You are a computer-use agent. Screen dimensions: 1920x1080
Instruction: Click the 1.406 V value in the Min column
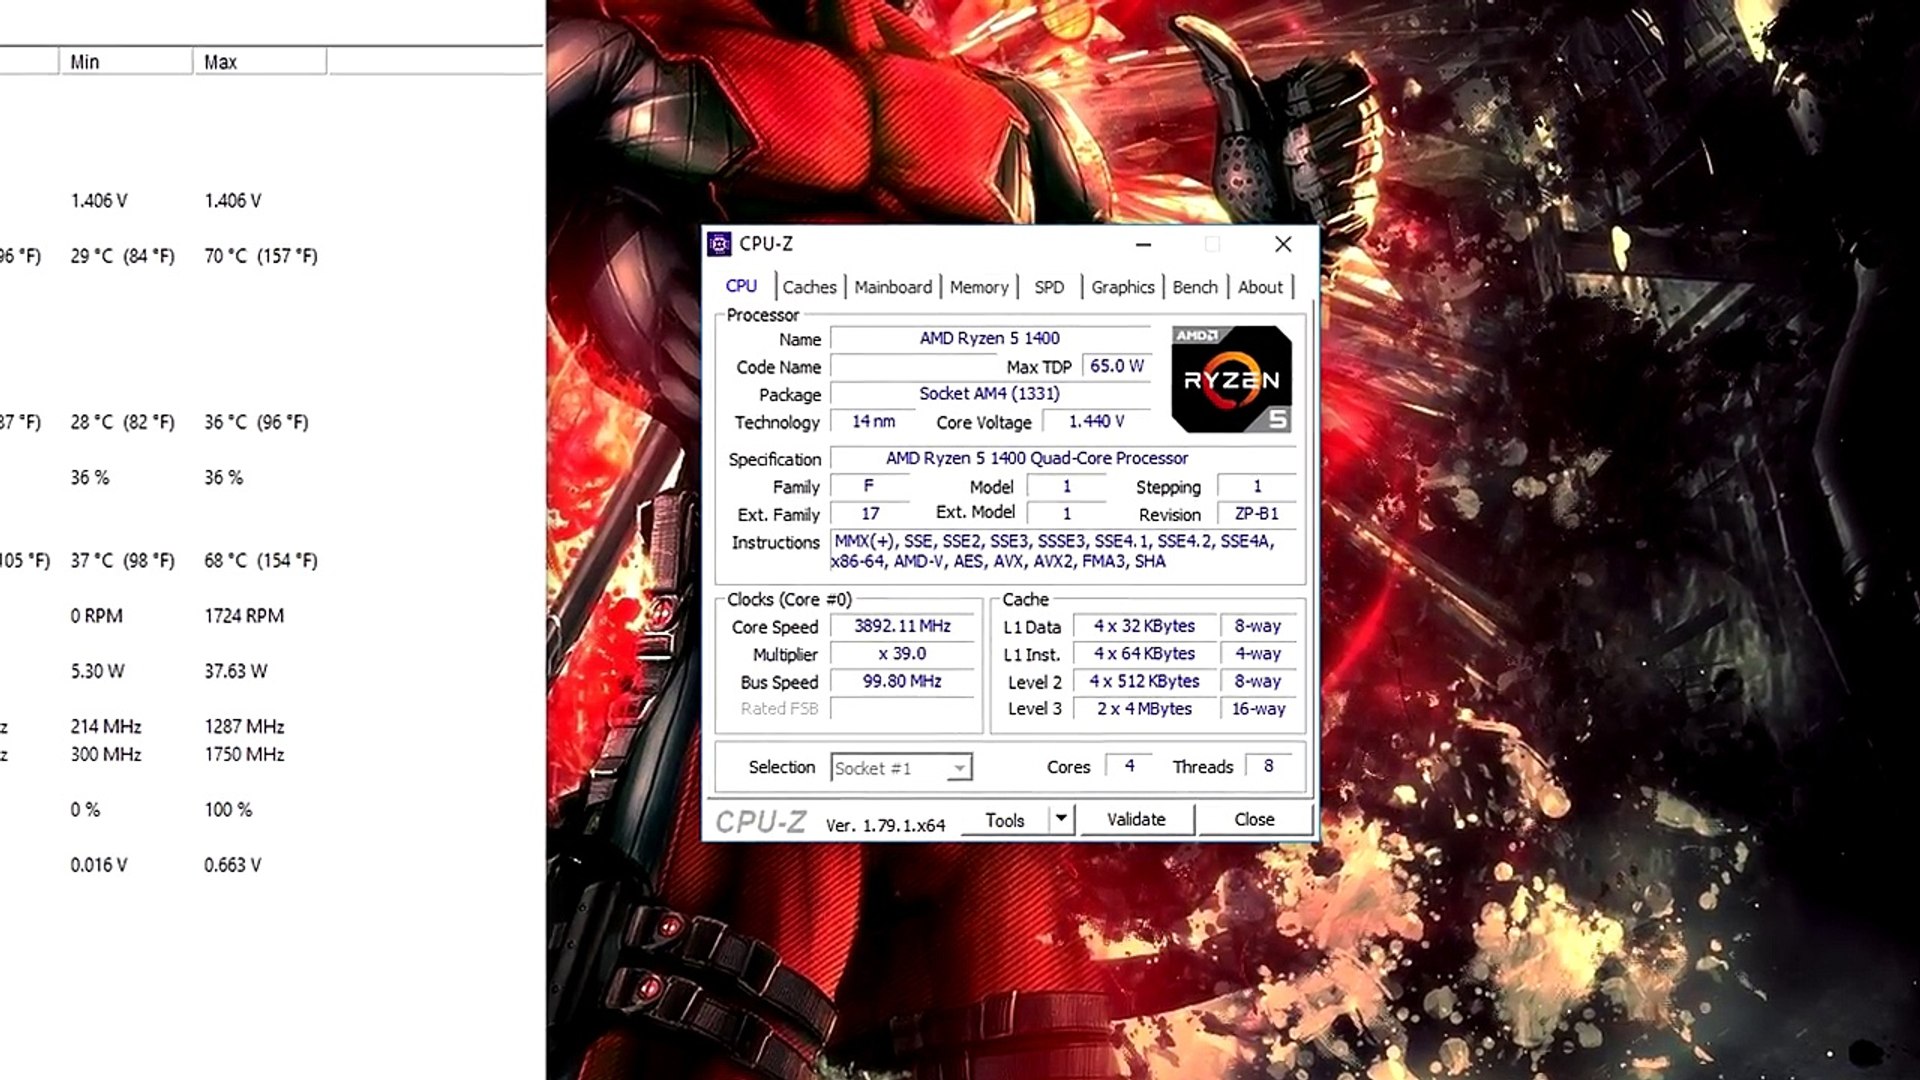tap(99, 201)
